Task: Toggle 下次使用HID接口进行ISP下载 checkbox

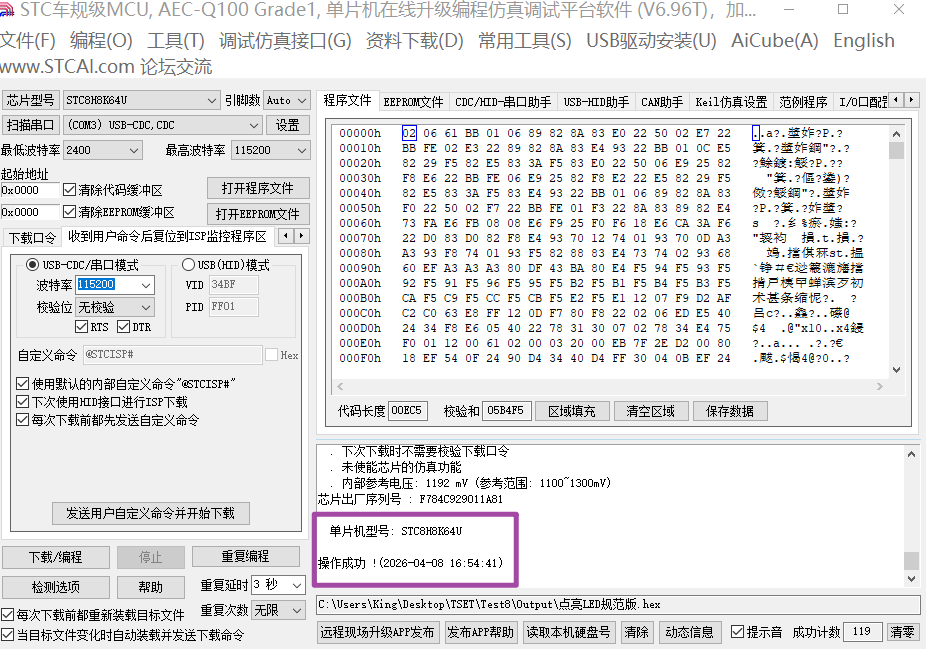Action: 22,402
